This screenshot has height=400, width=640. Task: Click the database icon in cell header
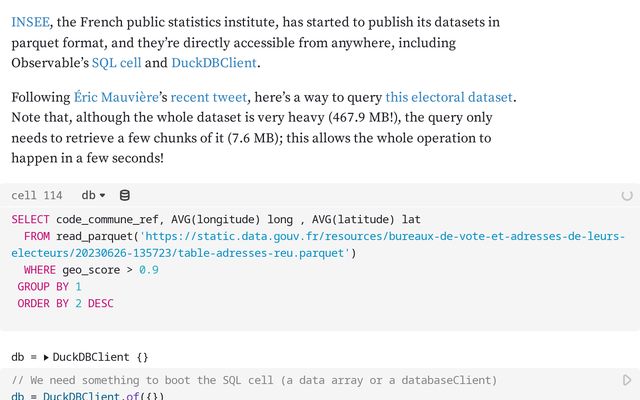pyautogui.click(x=124, y=196)
